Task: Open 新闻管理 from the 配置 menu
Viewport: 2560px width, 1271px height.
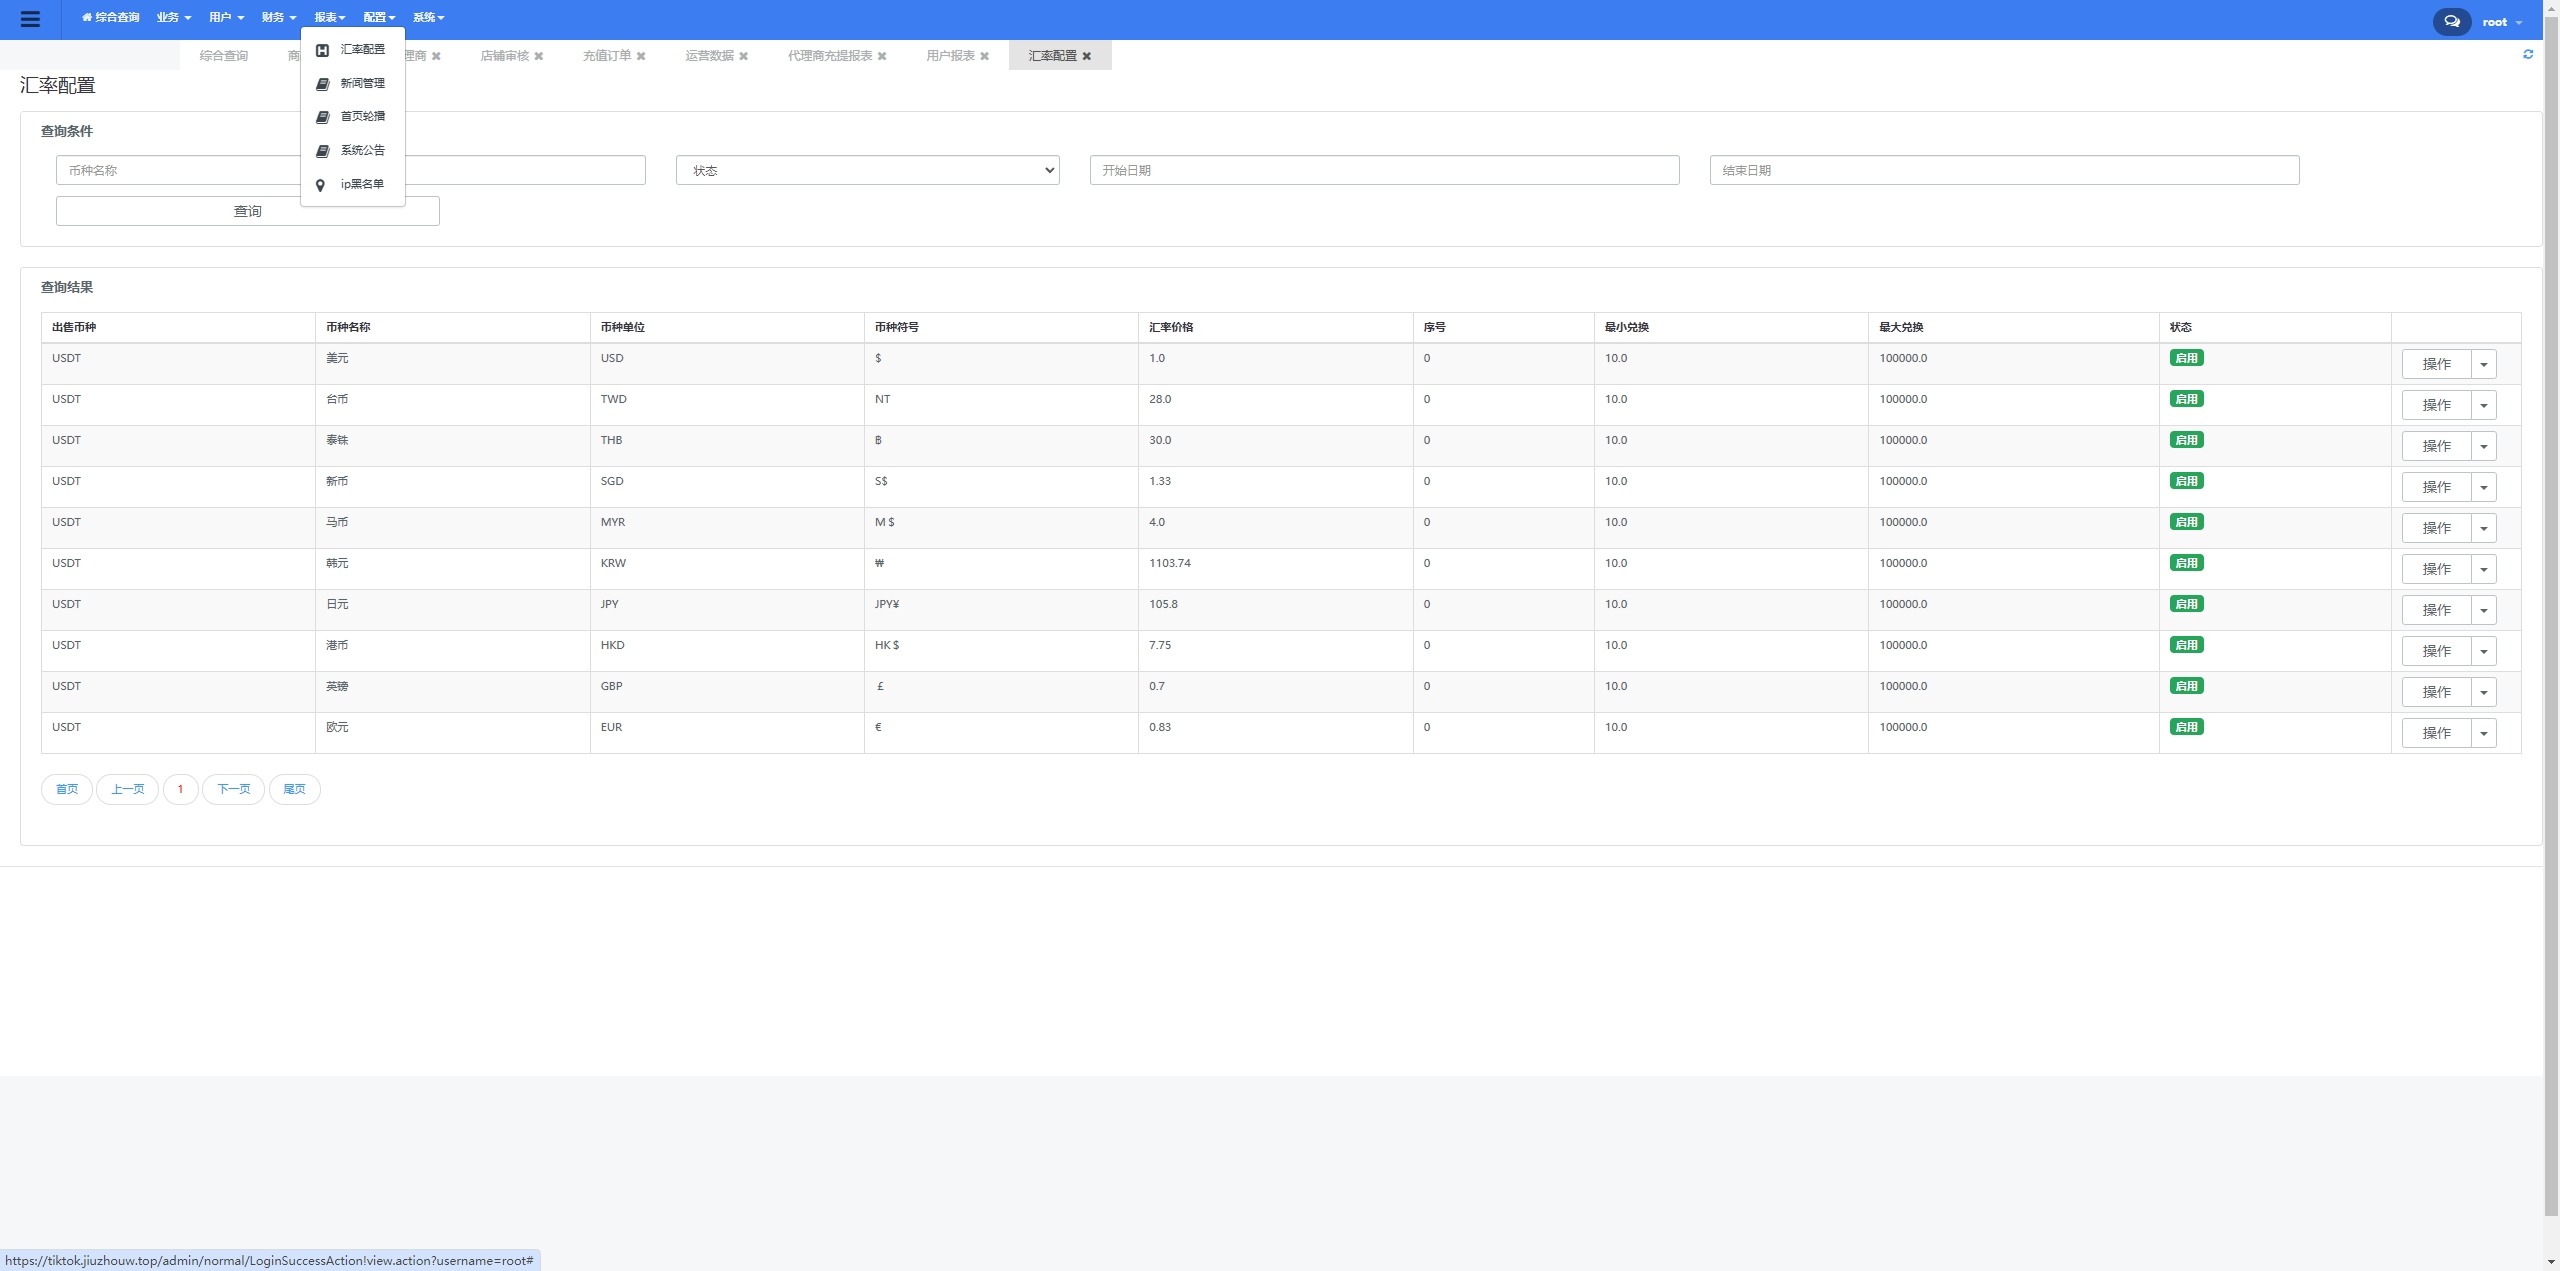Action: point(361,83)
